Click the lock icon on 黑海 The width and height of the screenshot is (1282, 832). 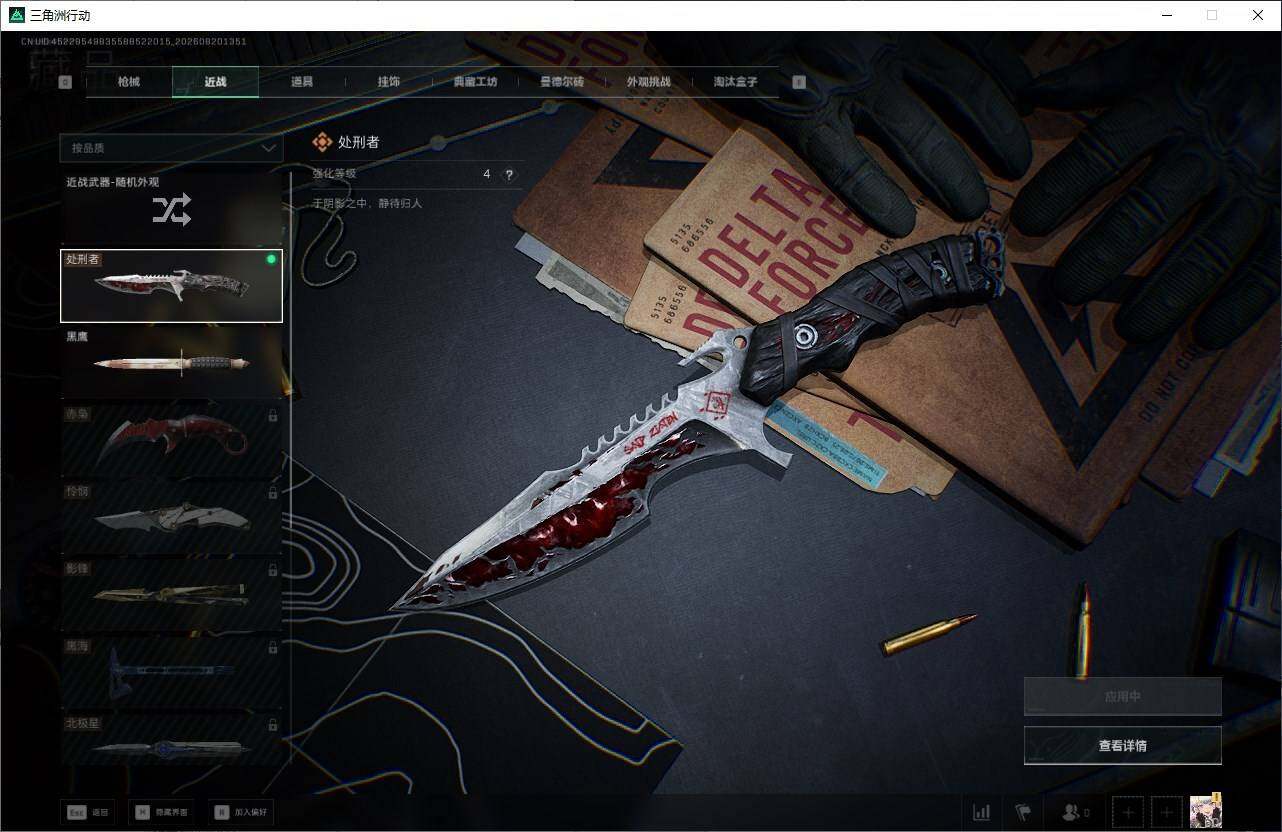(273, 647)
